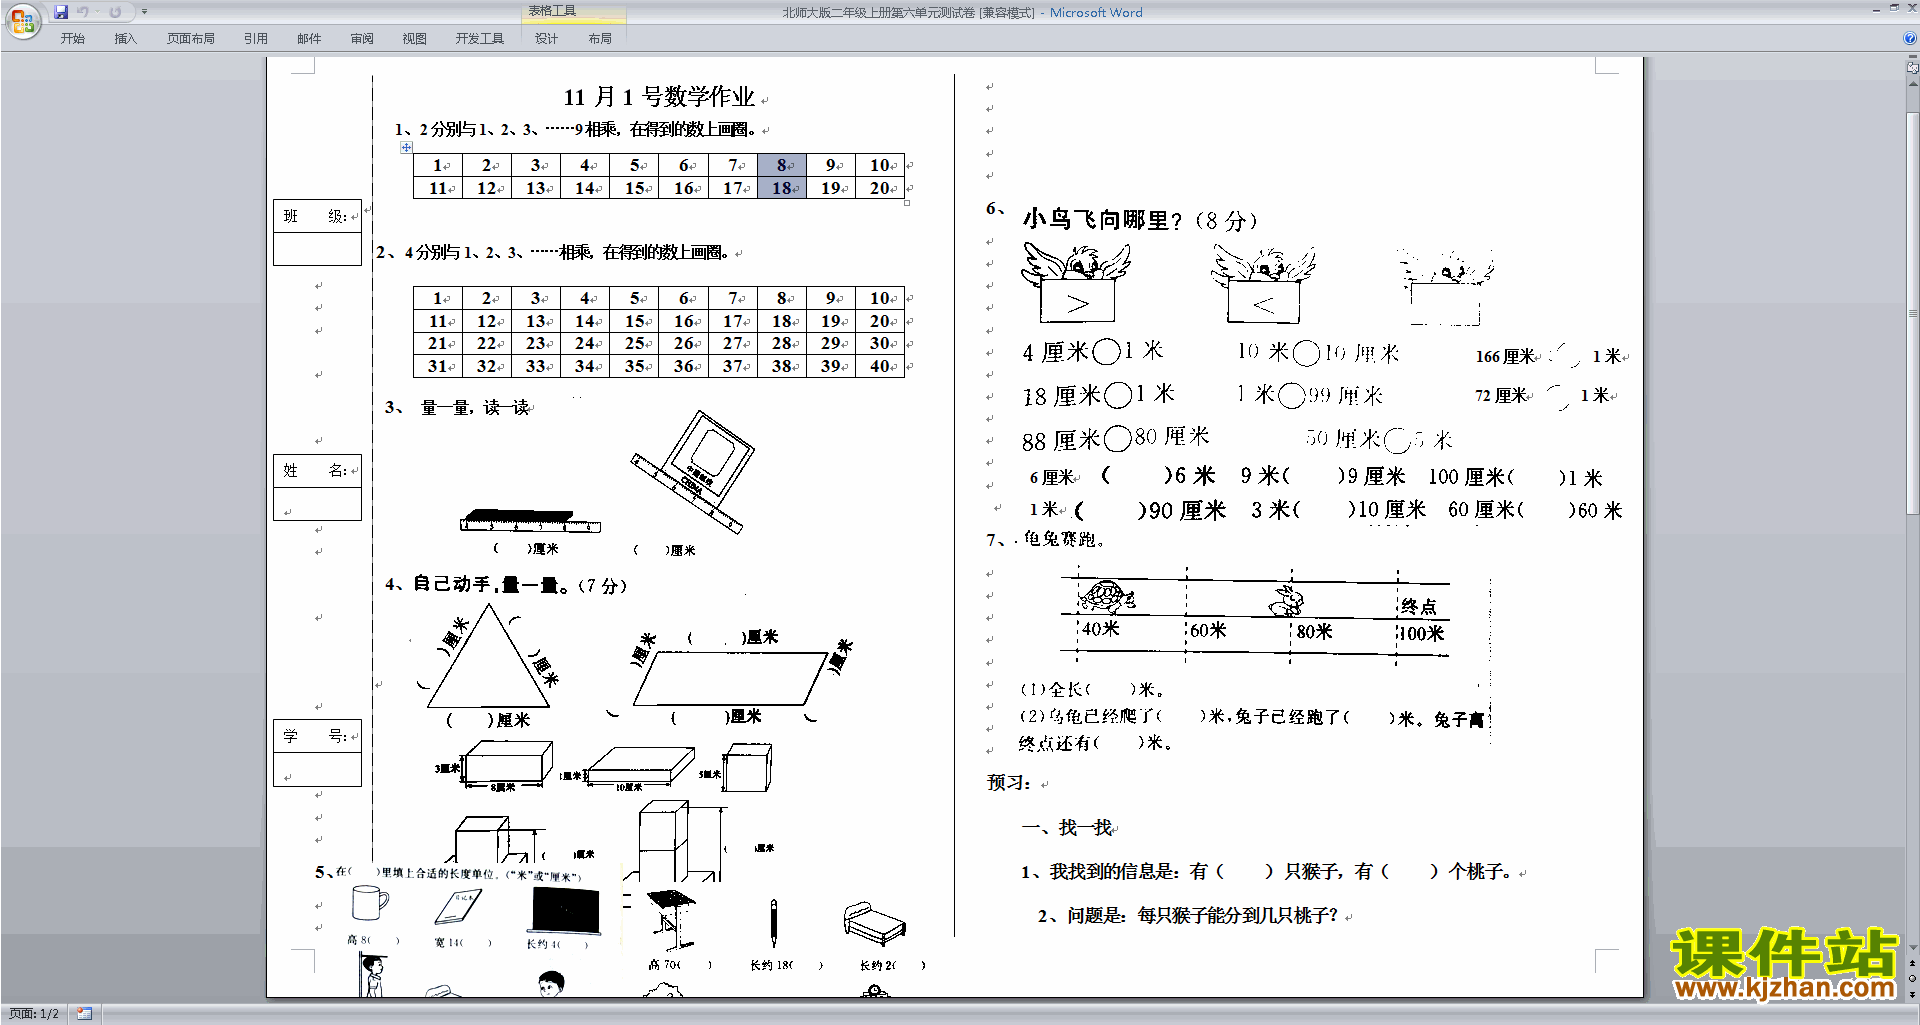
Task: Click the 姓 名 label box
Action: (317, 470)
